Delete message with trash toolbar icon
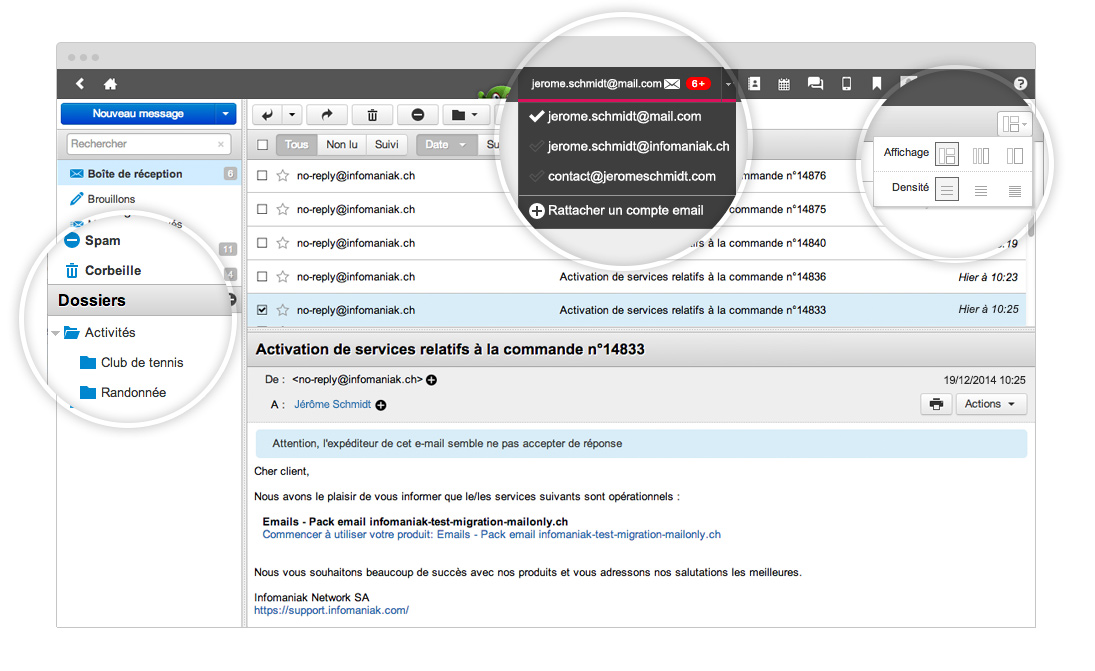 point(372,115)
